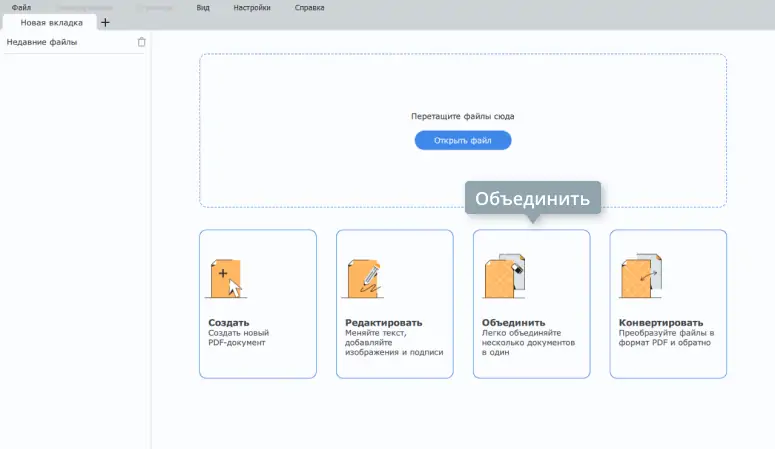The height and width of the screenshot is (449, 775).
Task: Click the Конвертировать card title
Action: click(661, 323)
